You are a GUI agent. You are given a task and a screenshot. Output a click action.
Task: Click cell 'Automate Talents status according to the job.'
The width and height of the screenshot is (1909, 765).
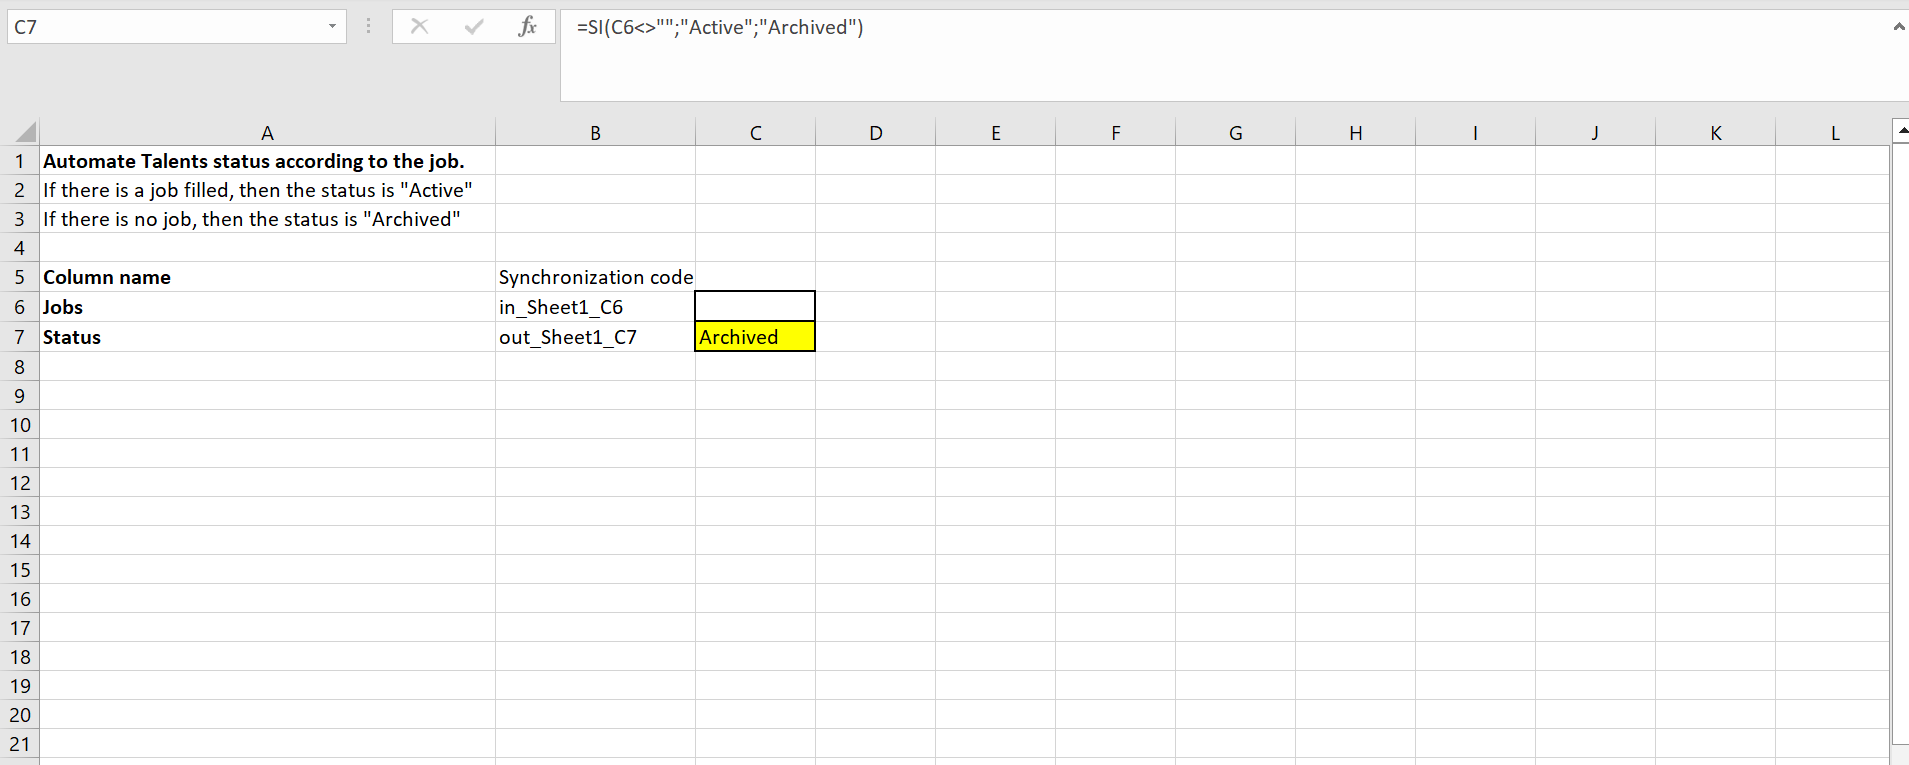tap(267, 161)
